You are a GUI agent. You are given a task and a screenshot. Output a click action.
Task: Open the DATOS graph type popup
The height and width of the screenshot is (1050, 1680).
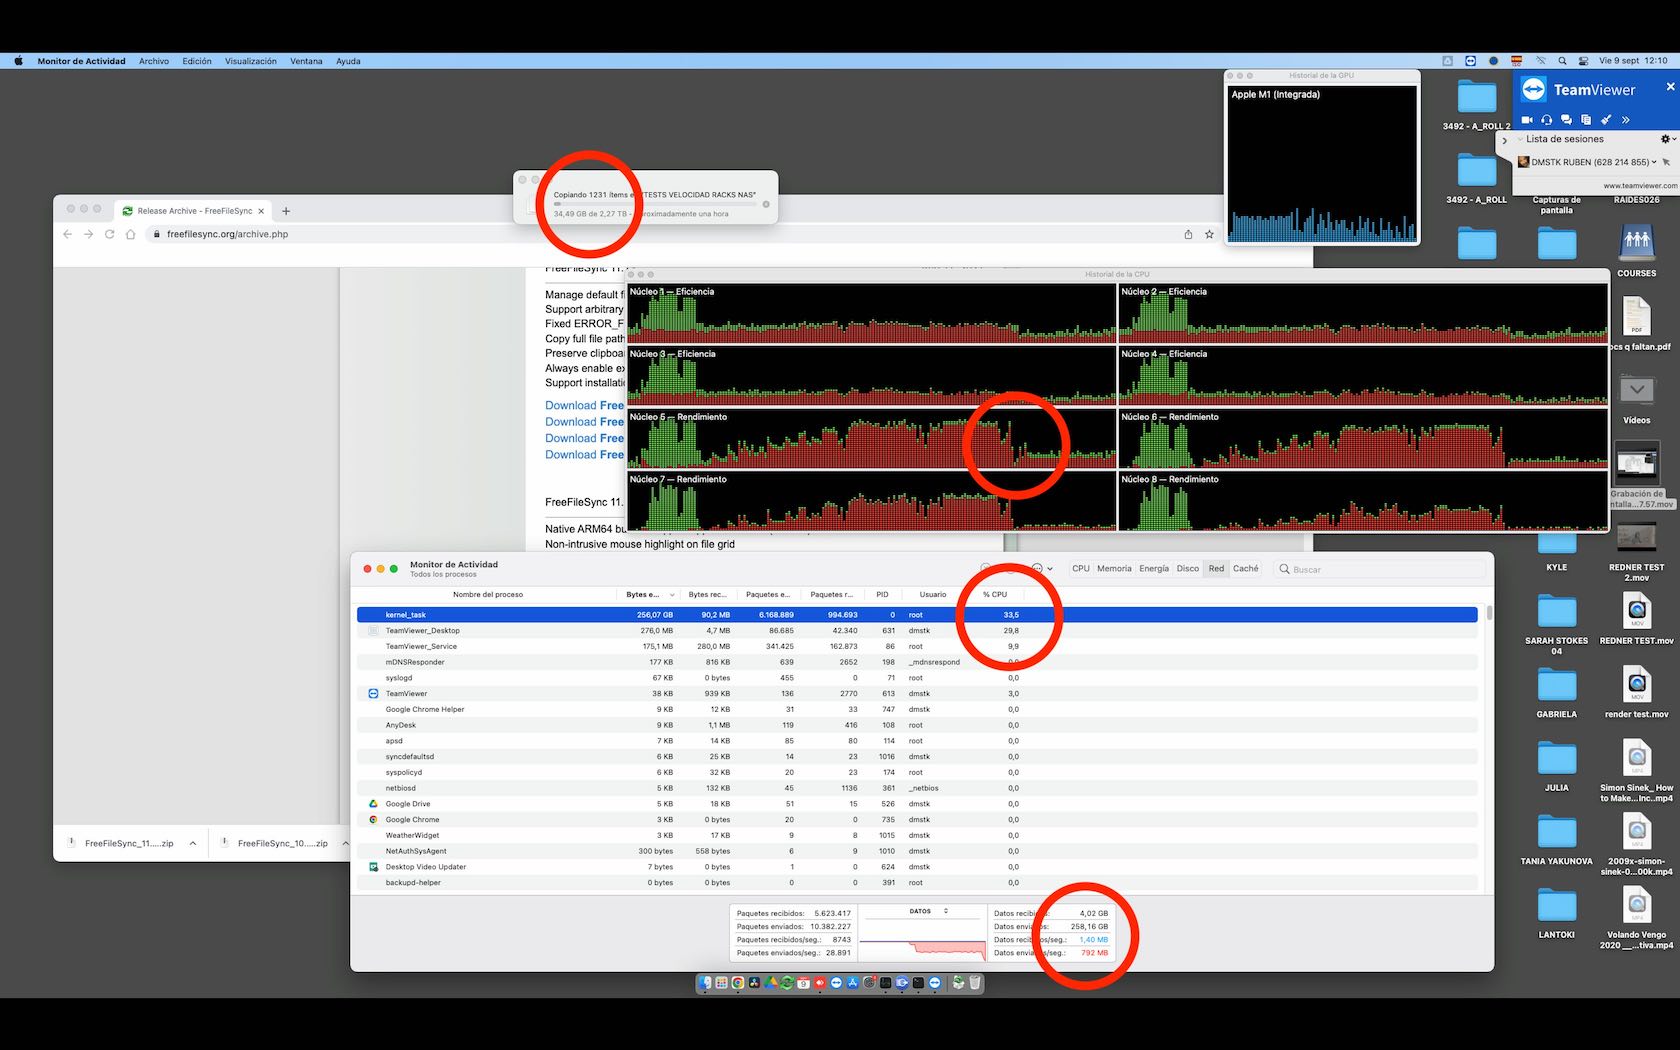928,911
